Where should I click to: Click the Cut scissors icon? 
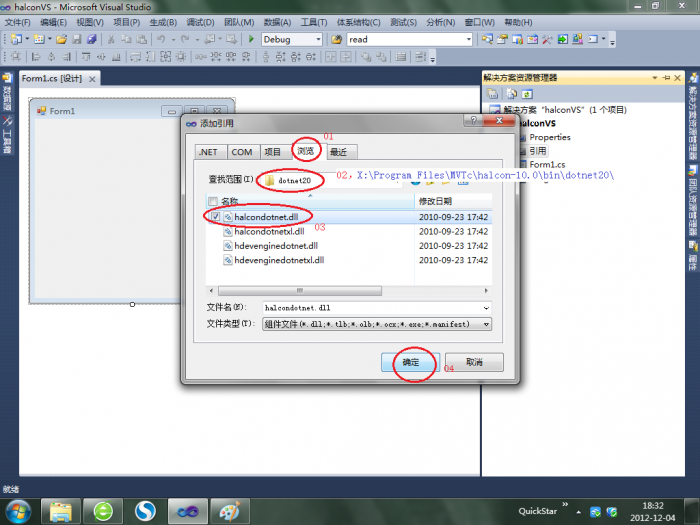[111, 39]
